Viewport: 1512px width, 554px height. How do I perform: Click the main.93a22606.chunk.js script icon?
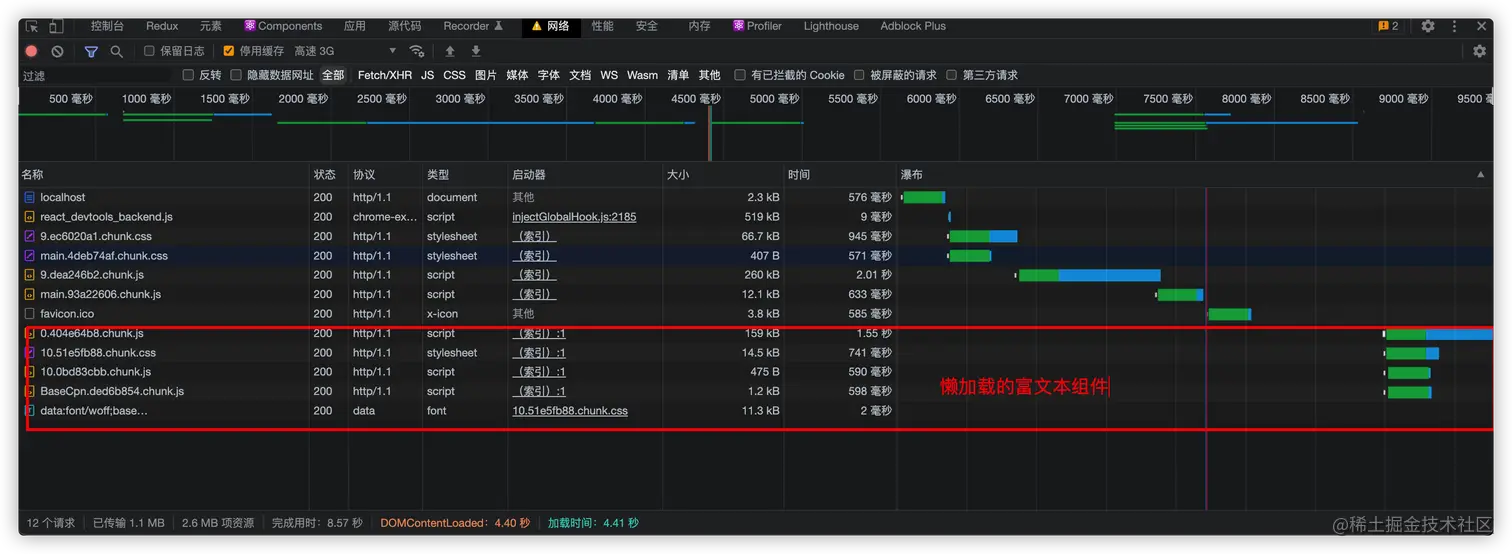(30, 294)
